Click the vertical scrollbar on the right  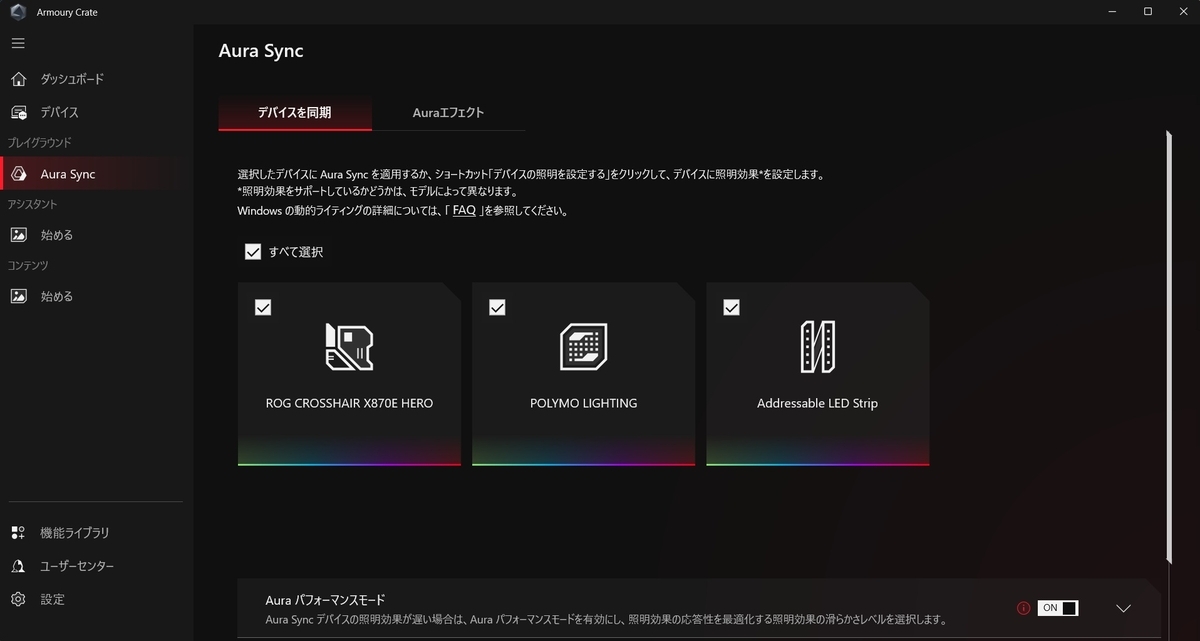click(x=1167, y=348)
